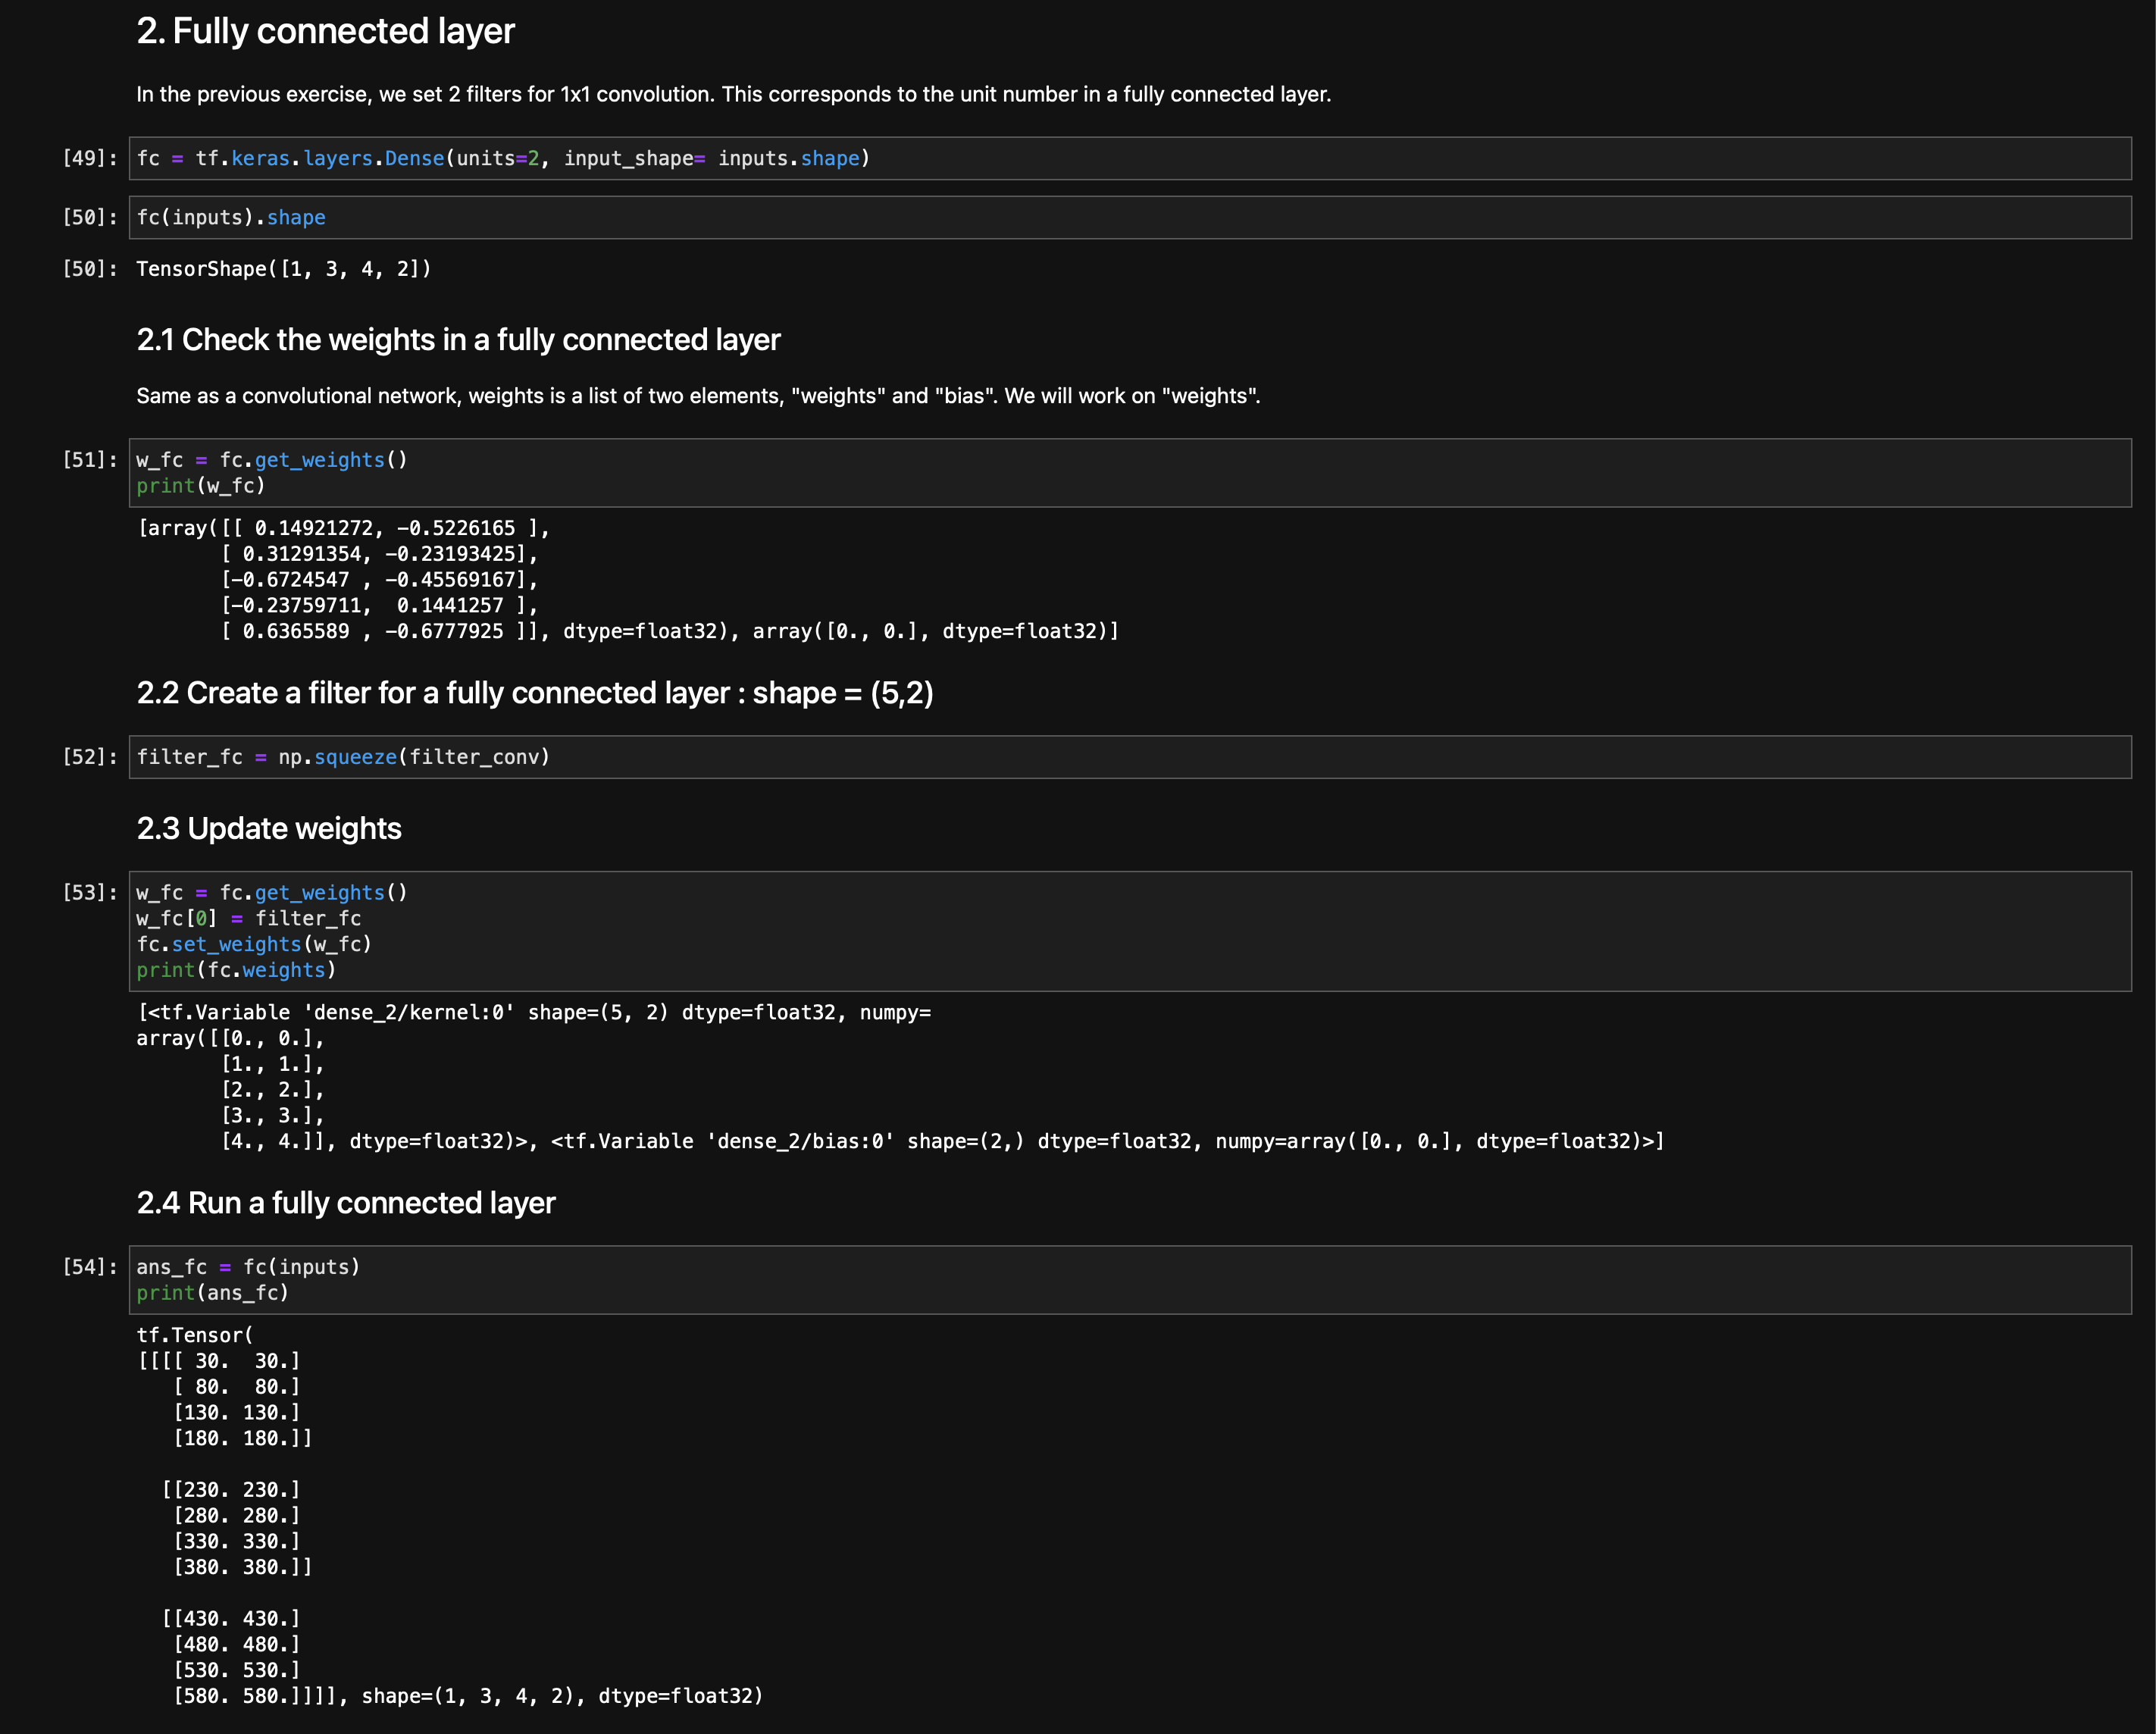Screen dimensions: 2156x1734
Task: Click the print(w_fc) line in cell 51
Action: coord(201,486)
